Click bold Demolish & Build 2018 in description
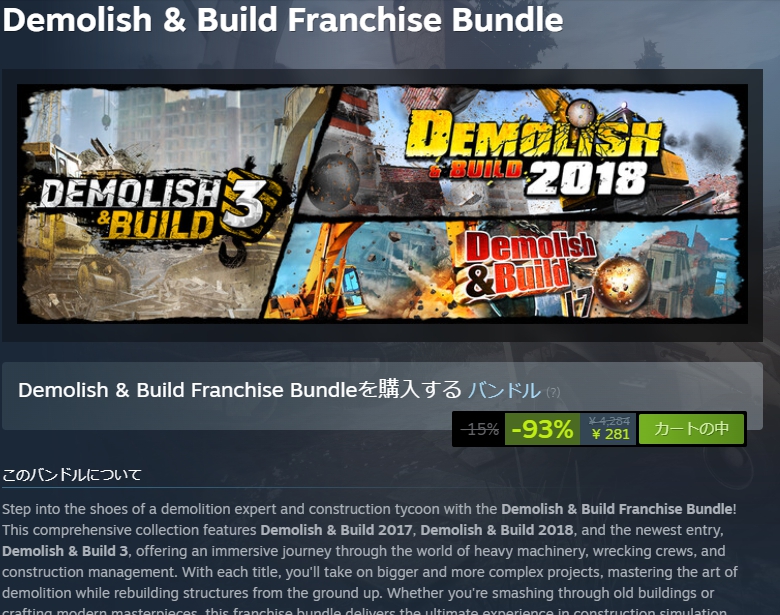This screenshot has height=615, width=780. tap(496, 530)
